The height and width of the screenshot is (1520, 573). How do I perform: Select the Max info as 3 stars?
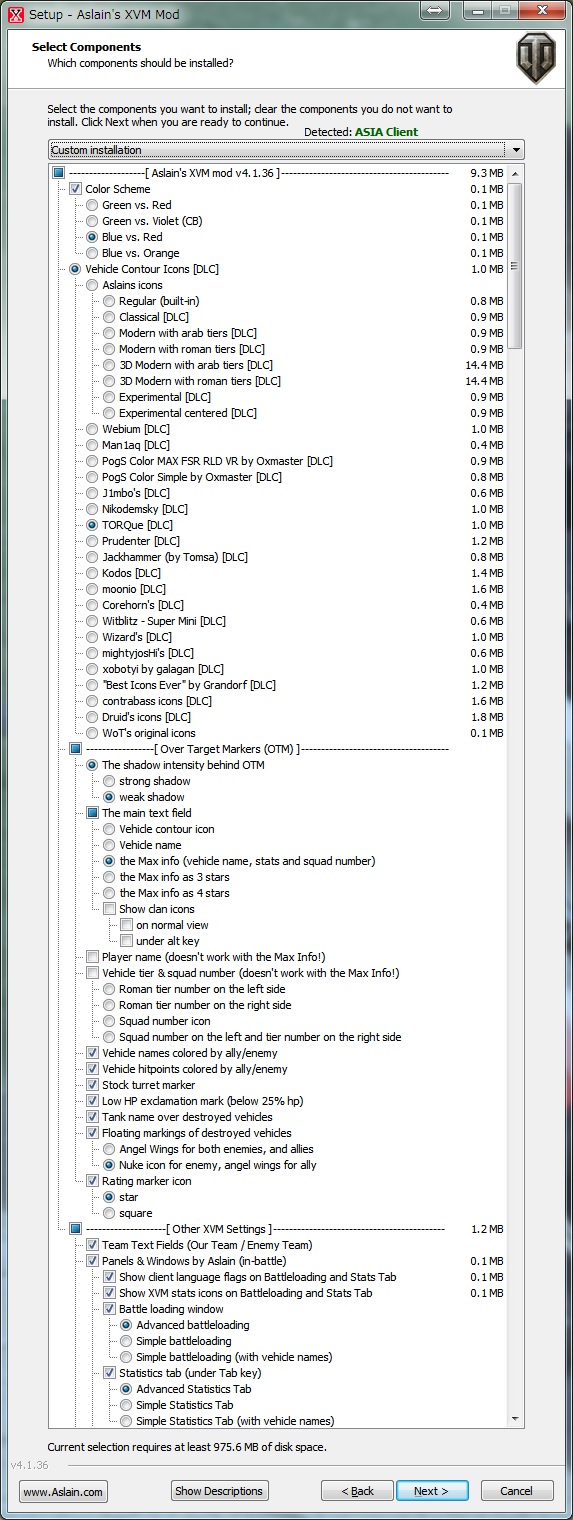point(110,877)
